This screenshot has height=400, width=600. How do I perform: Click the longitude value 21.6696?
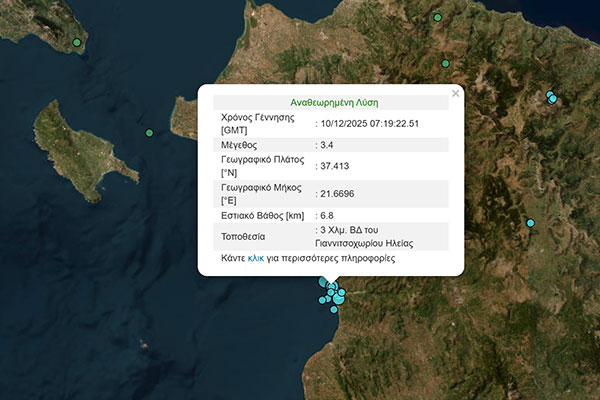pos(338,194)
